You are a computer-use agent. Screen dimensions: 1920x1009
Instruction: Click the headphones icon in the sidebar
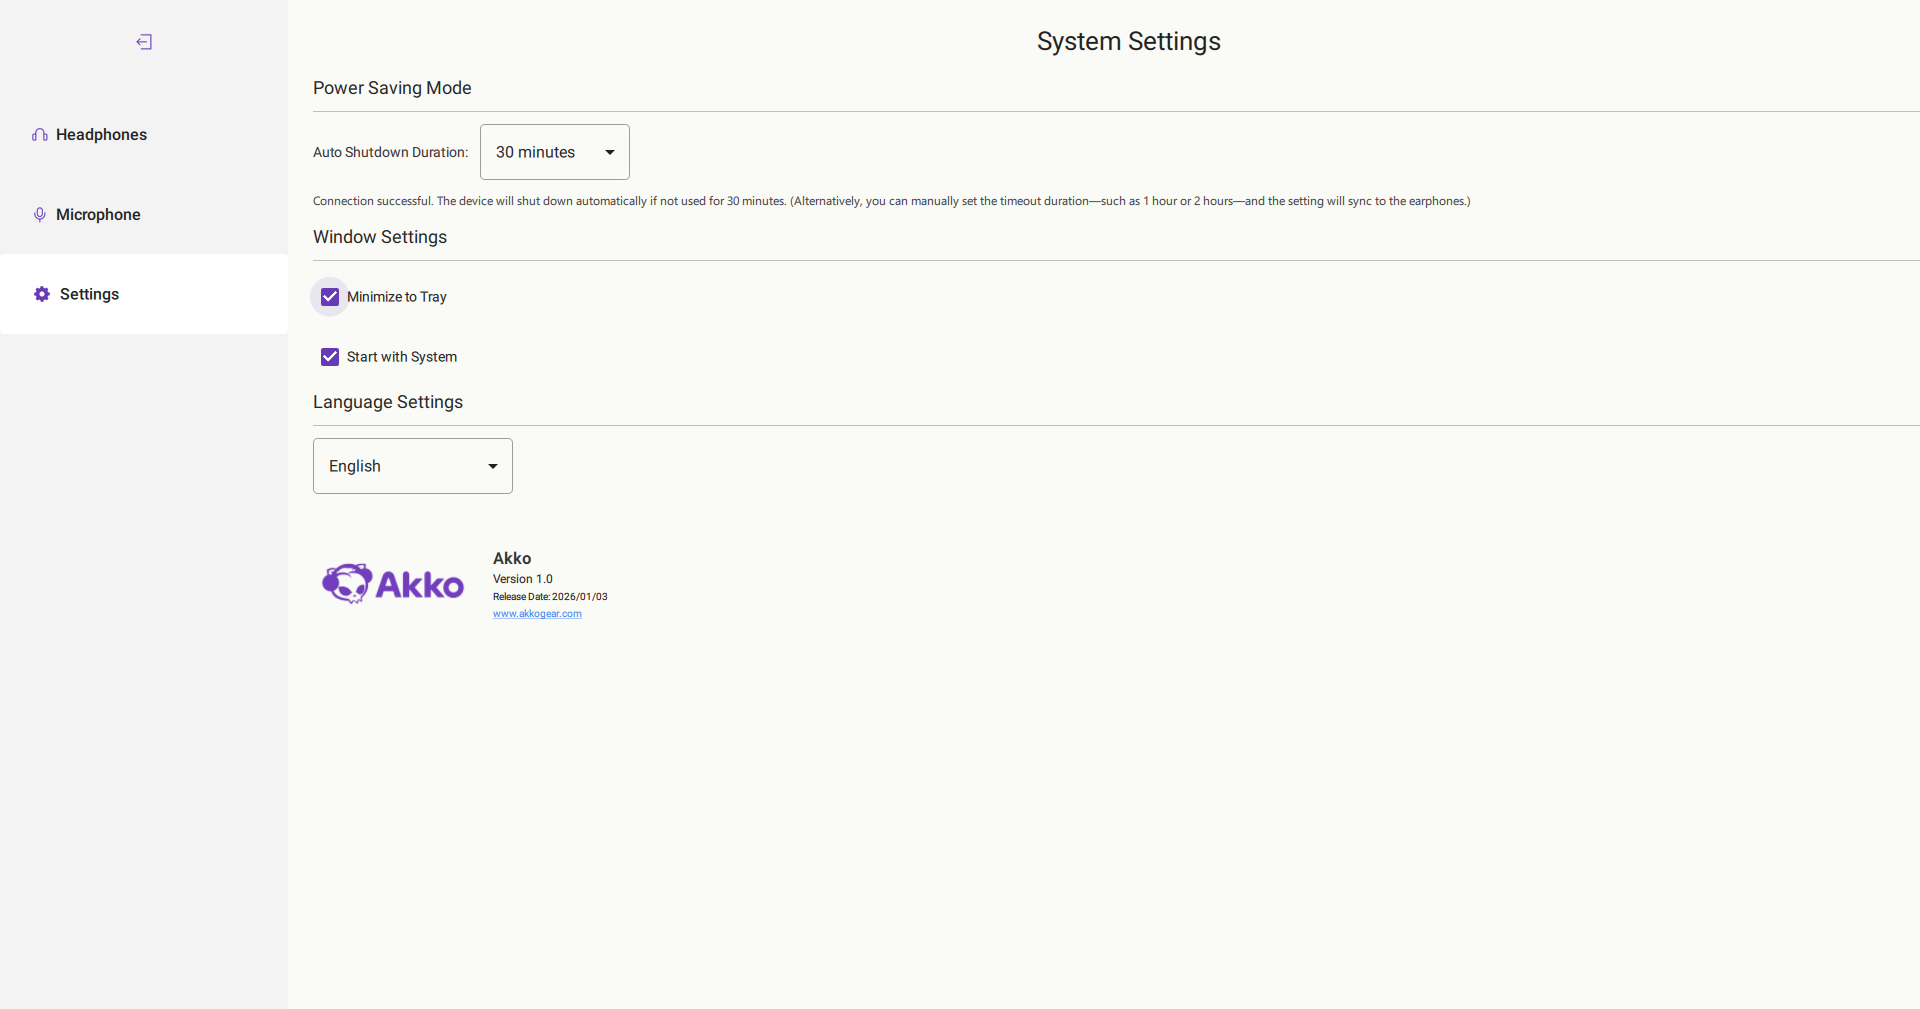(x=40, y=135)
